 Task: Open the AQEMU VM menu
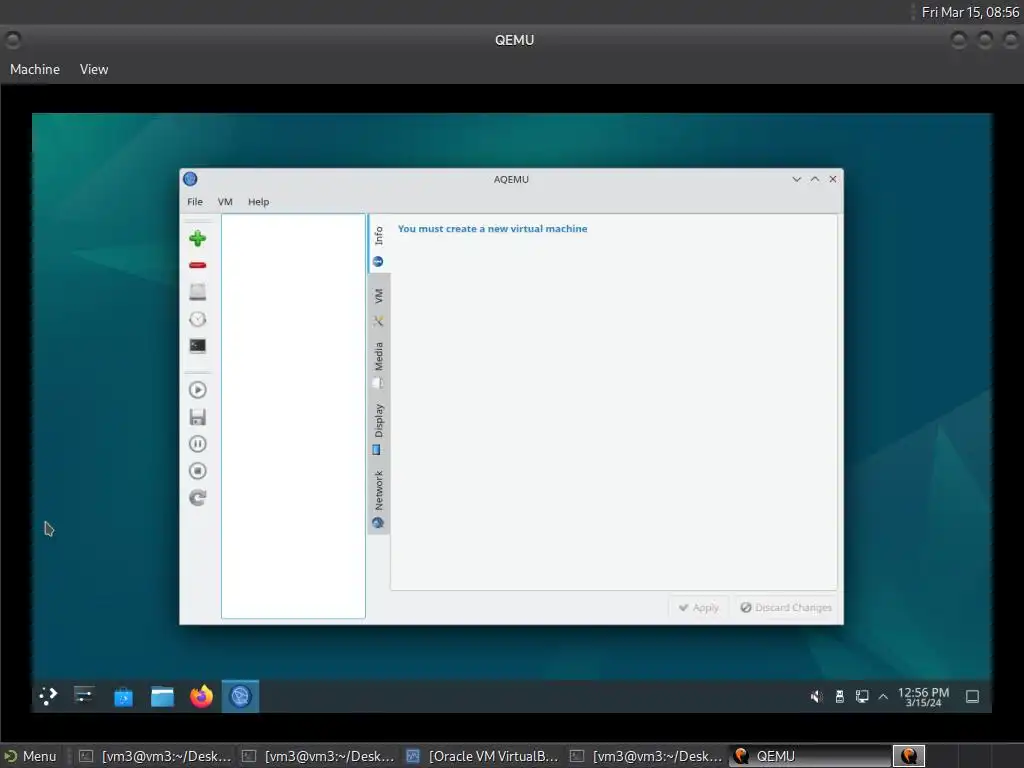(225, 202)
